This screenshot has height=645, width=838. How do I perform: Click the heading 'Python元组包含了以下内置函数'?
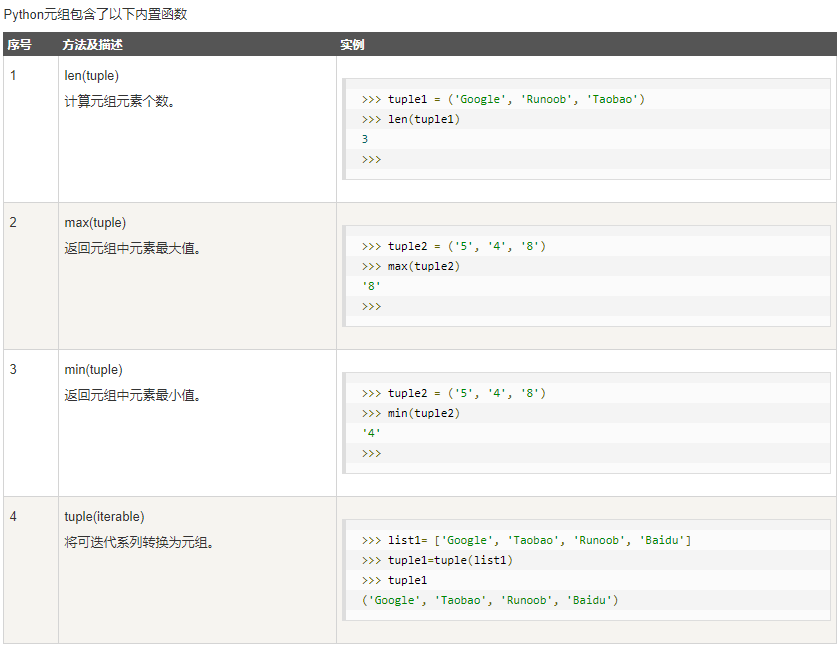pyautogui.click(x=95, y=14)
